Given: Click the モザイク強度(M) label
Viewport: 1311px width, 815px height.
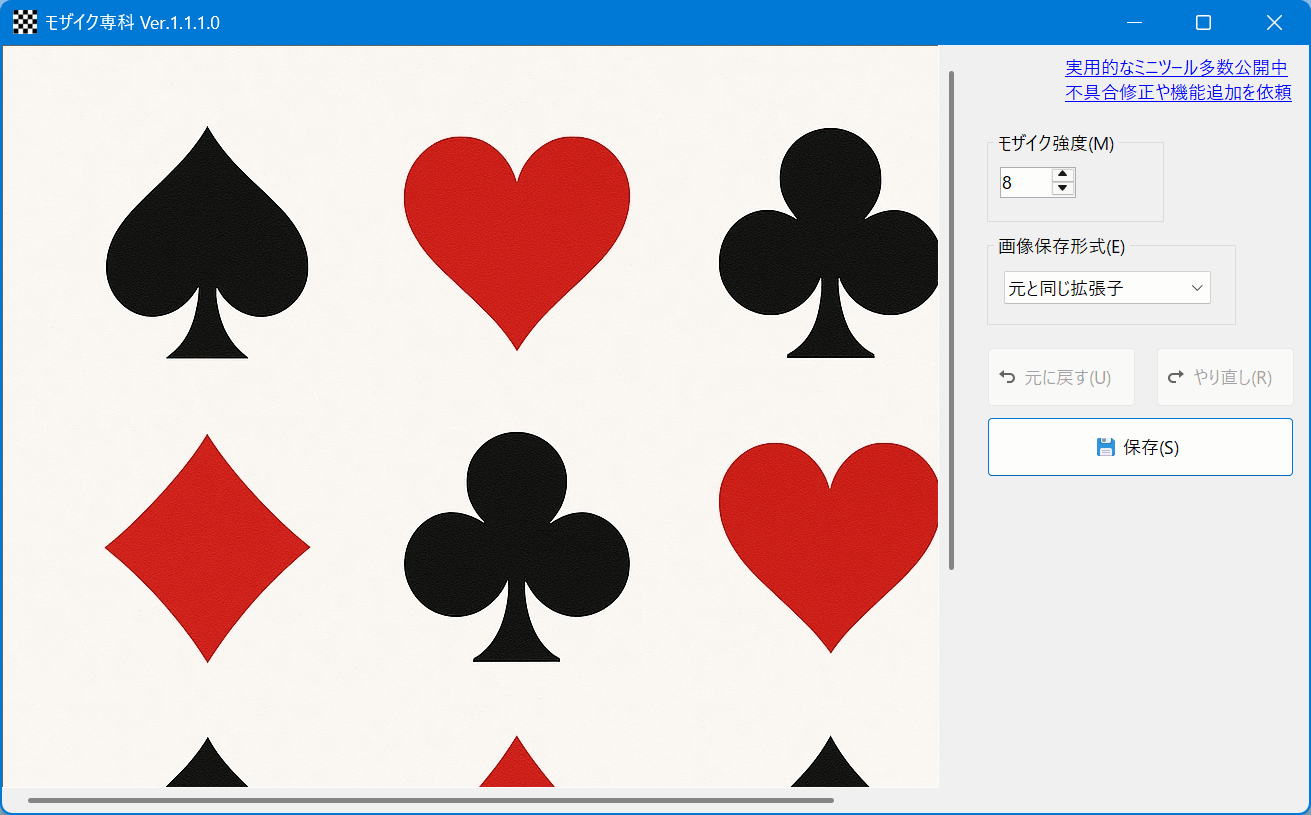Looking at the screenshot, I should [1056, 143].
